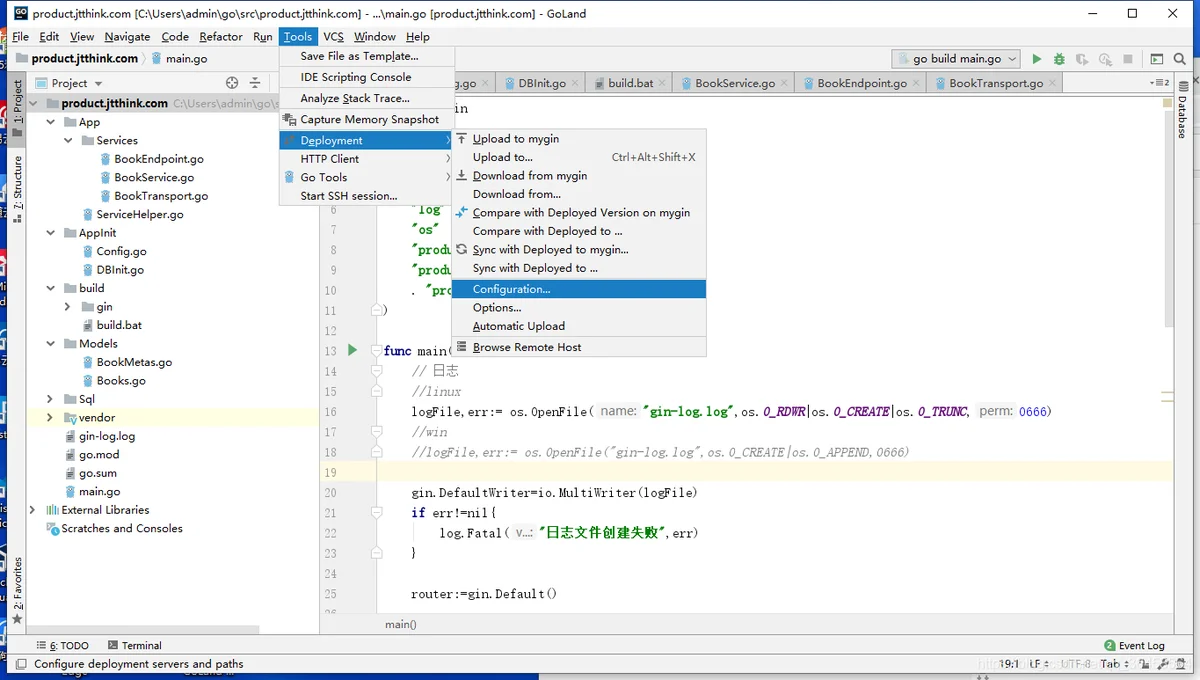
Task: Click the terminal window icon in top toolbar
Action: coord(1157,59)
